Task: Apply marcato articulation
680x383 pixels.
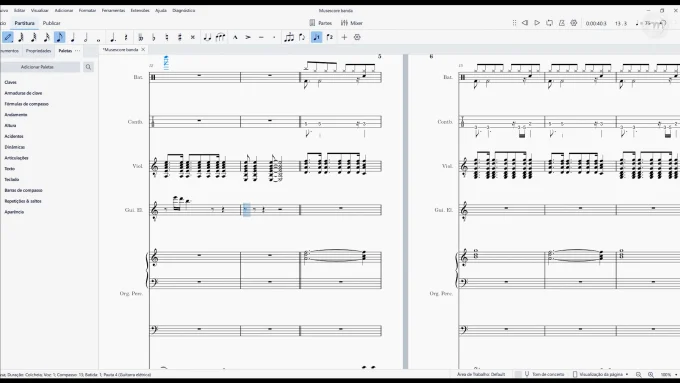Action: [x=235, y=37]
